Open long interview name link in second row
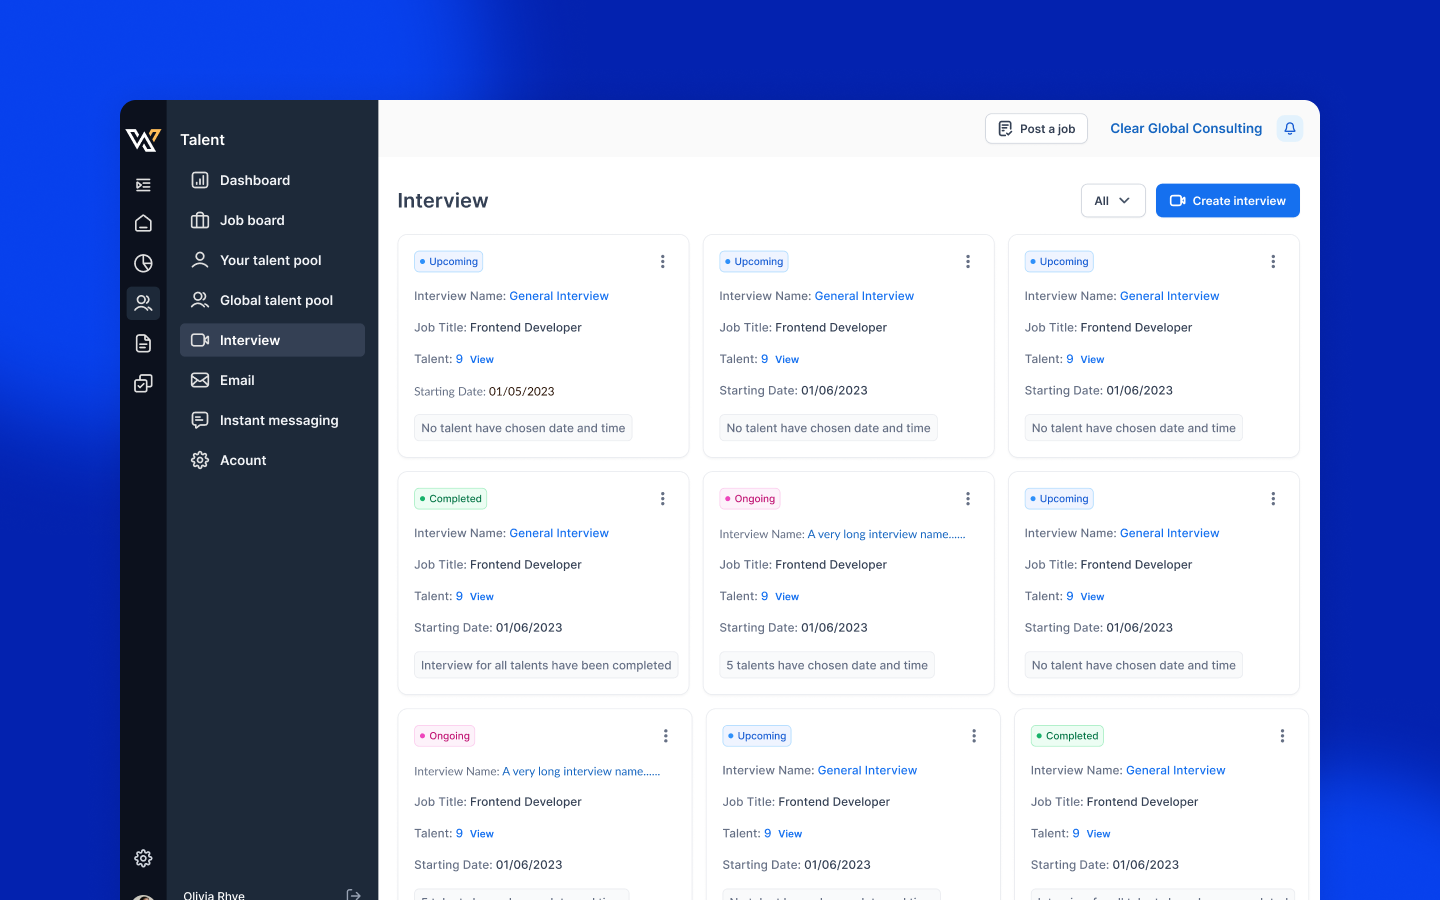The image size is (1440, 900). (x=886, y=534)
